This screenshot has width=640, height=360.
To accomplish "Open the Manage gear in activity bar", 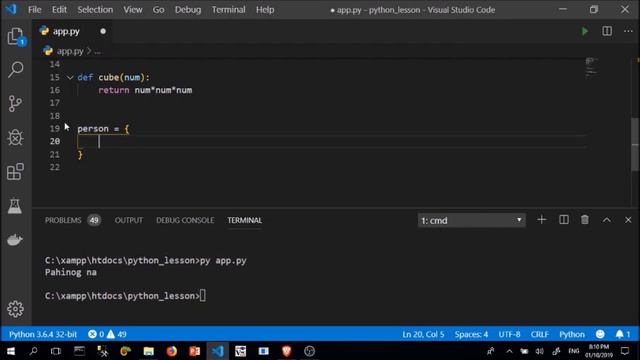I will pos(16,309).
